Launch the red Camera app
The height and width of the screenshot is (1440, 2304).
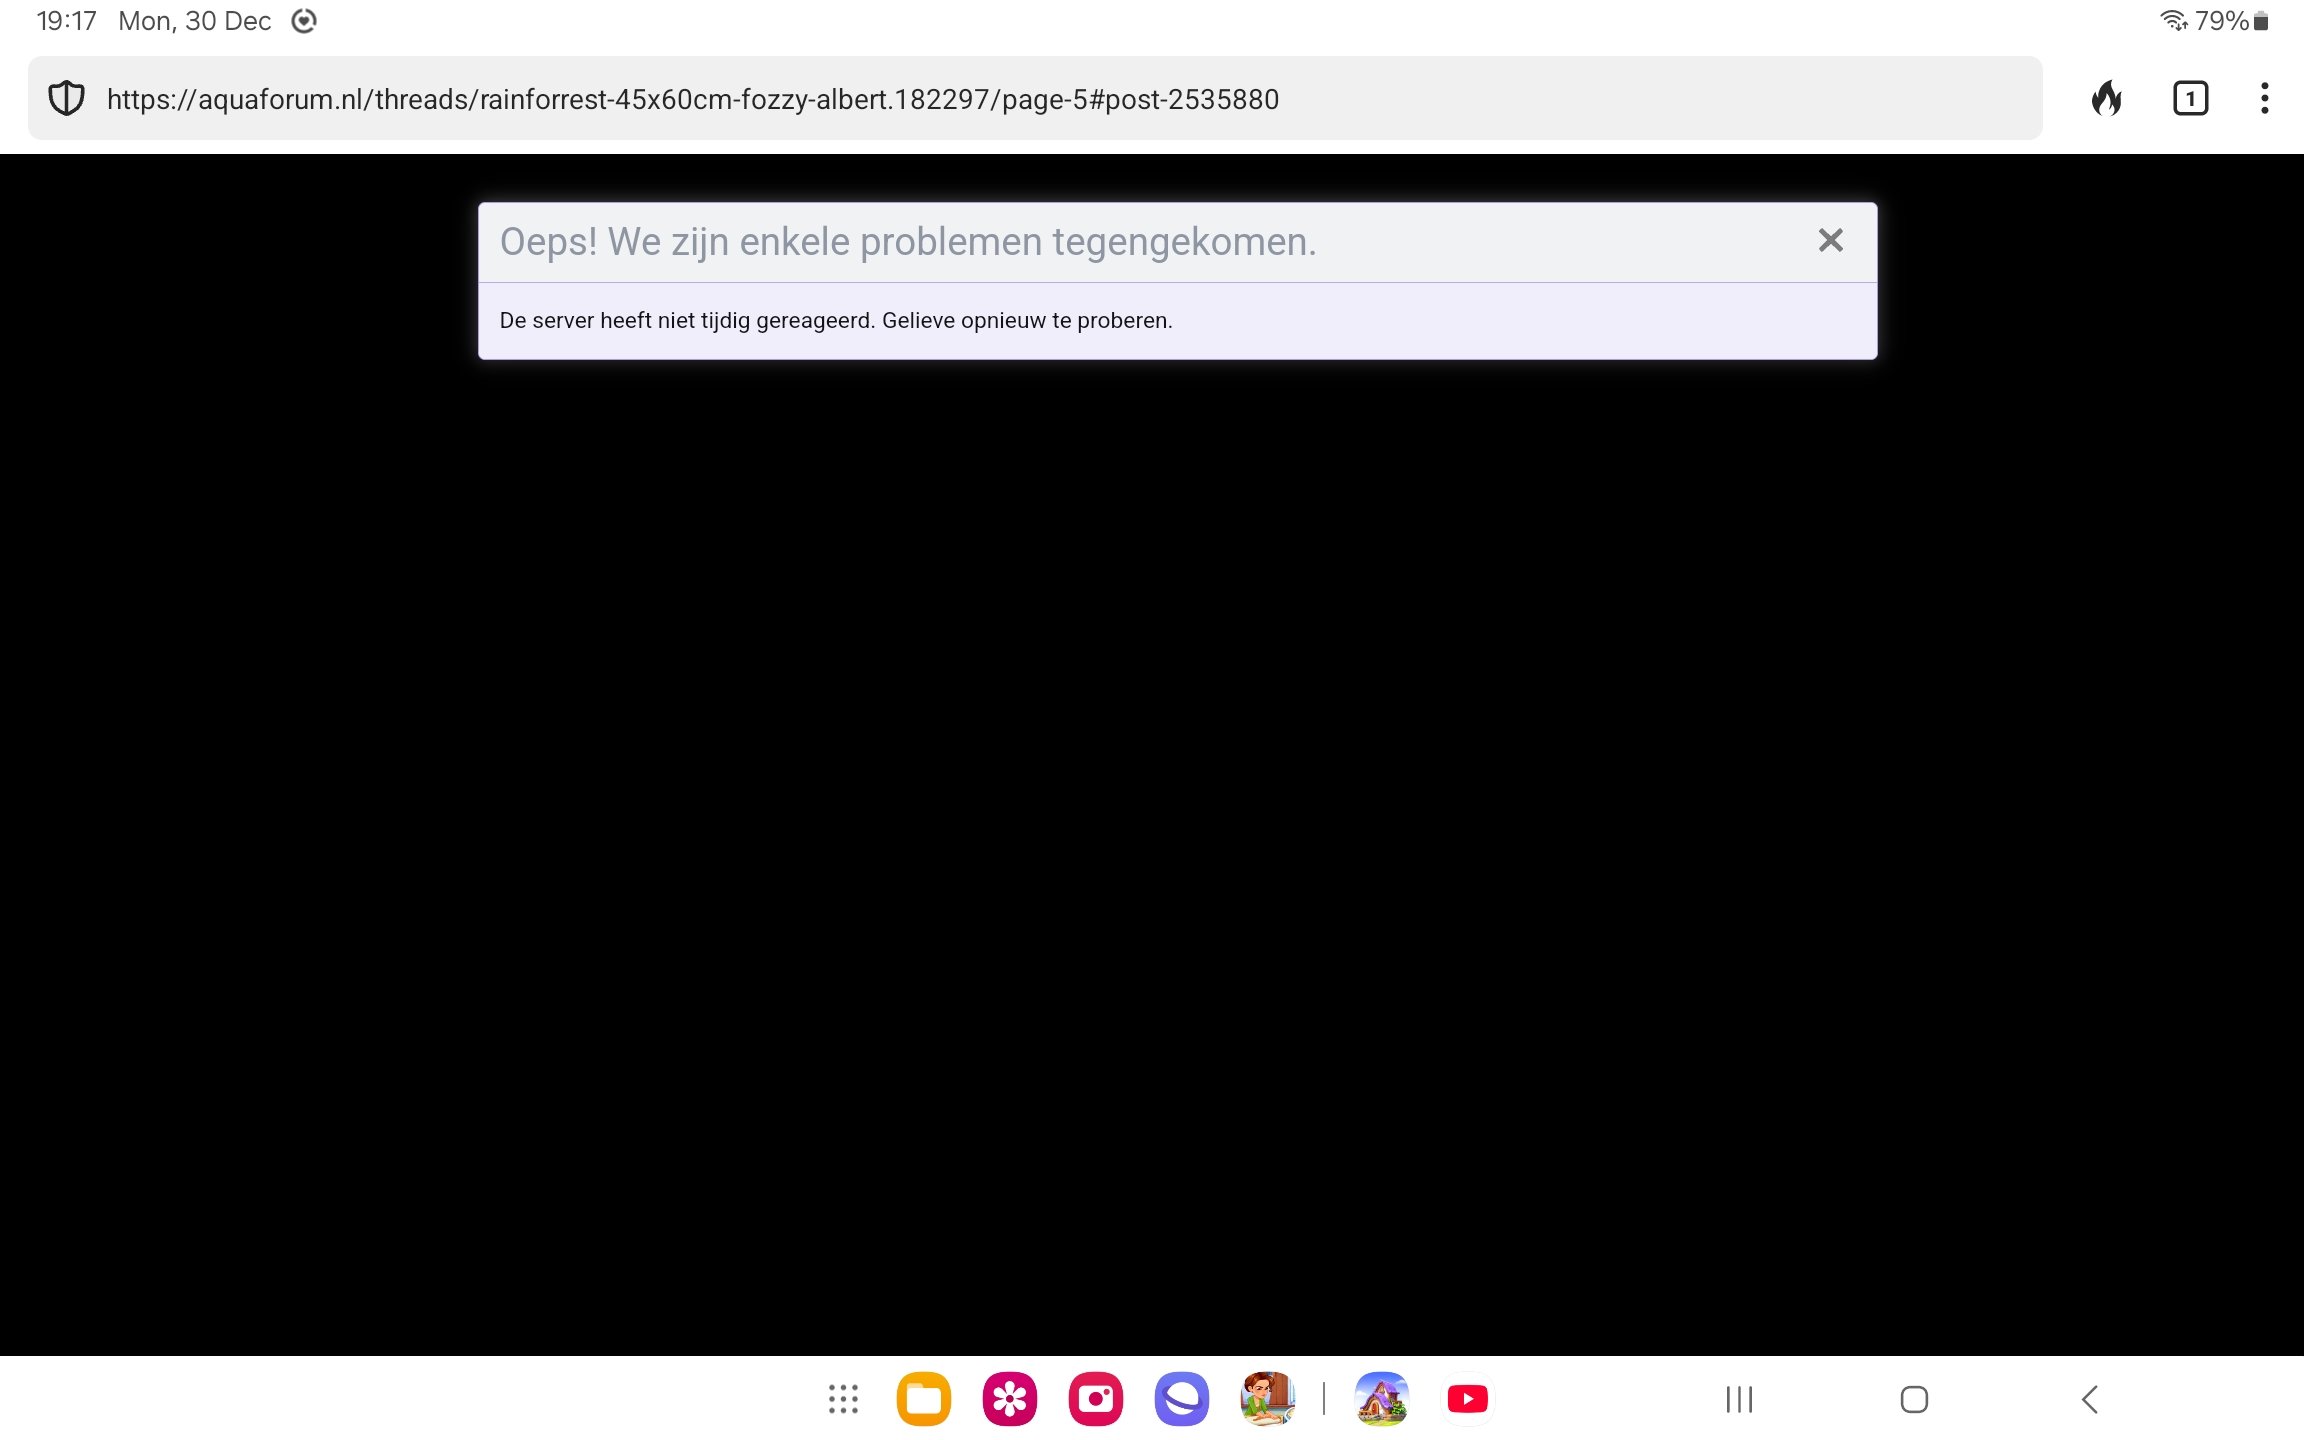pyautogui.click(x=1095, y=1399)
